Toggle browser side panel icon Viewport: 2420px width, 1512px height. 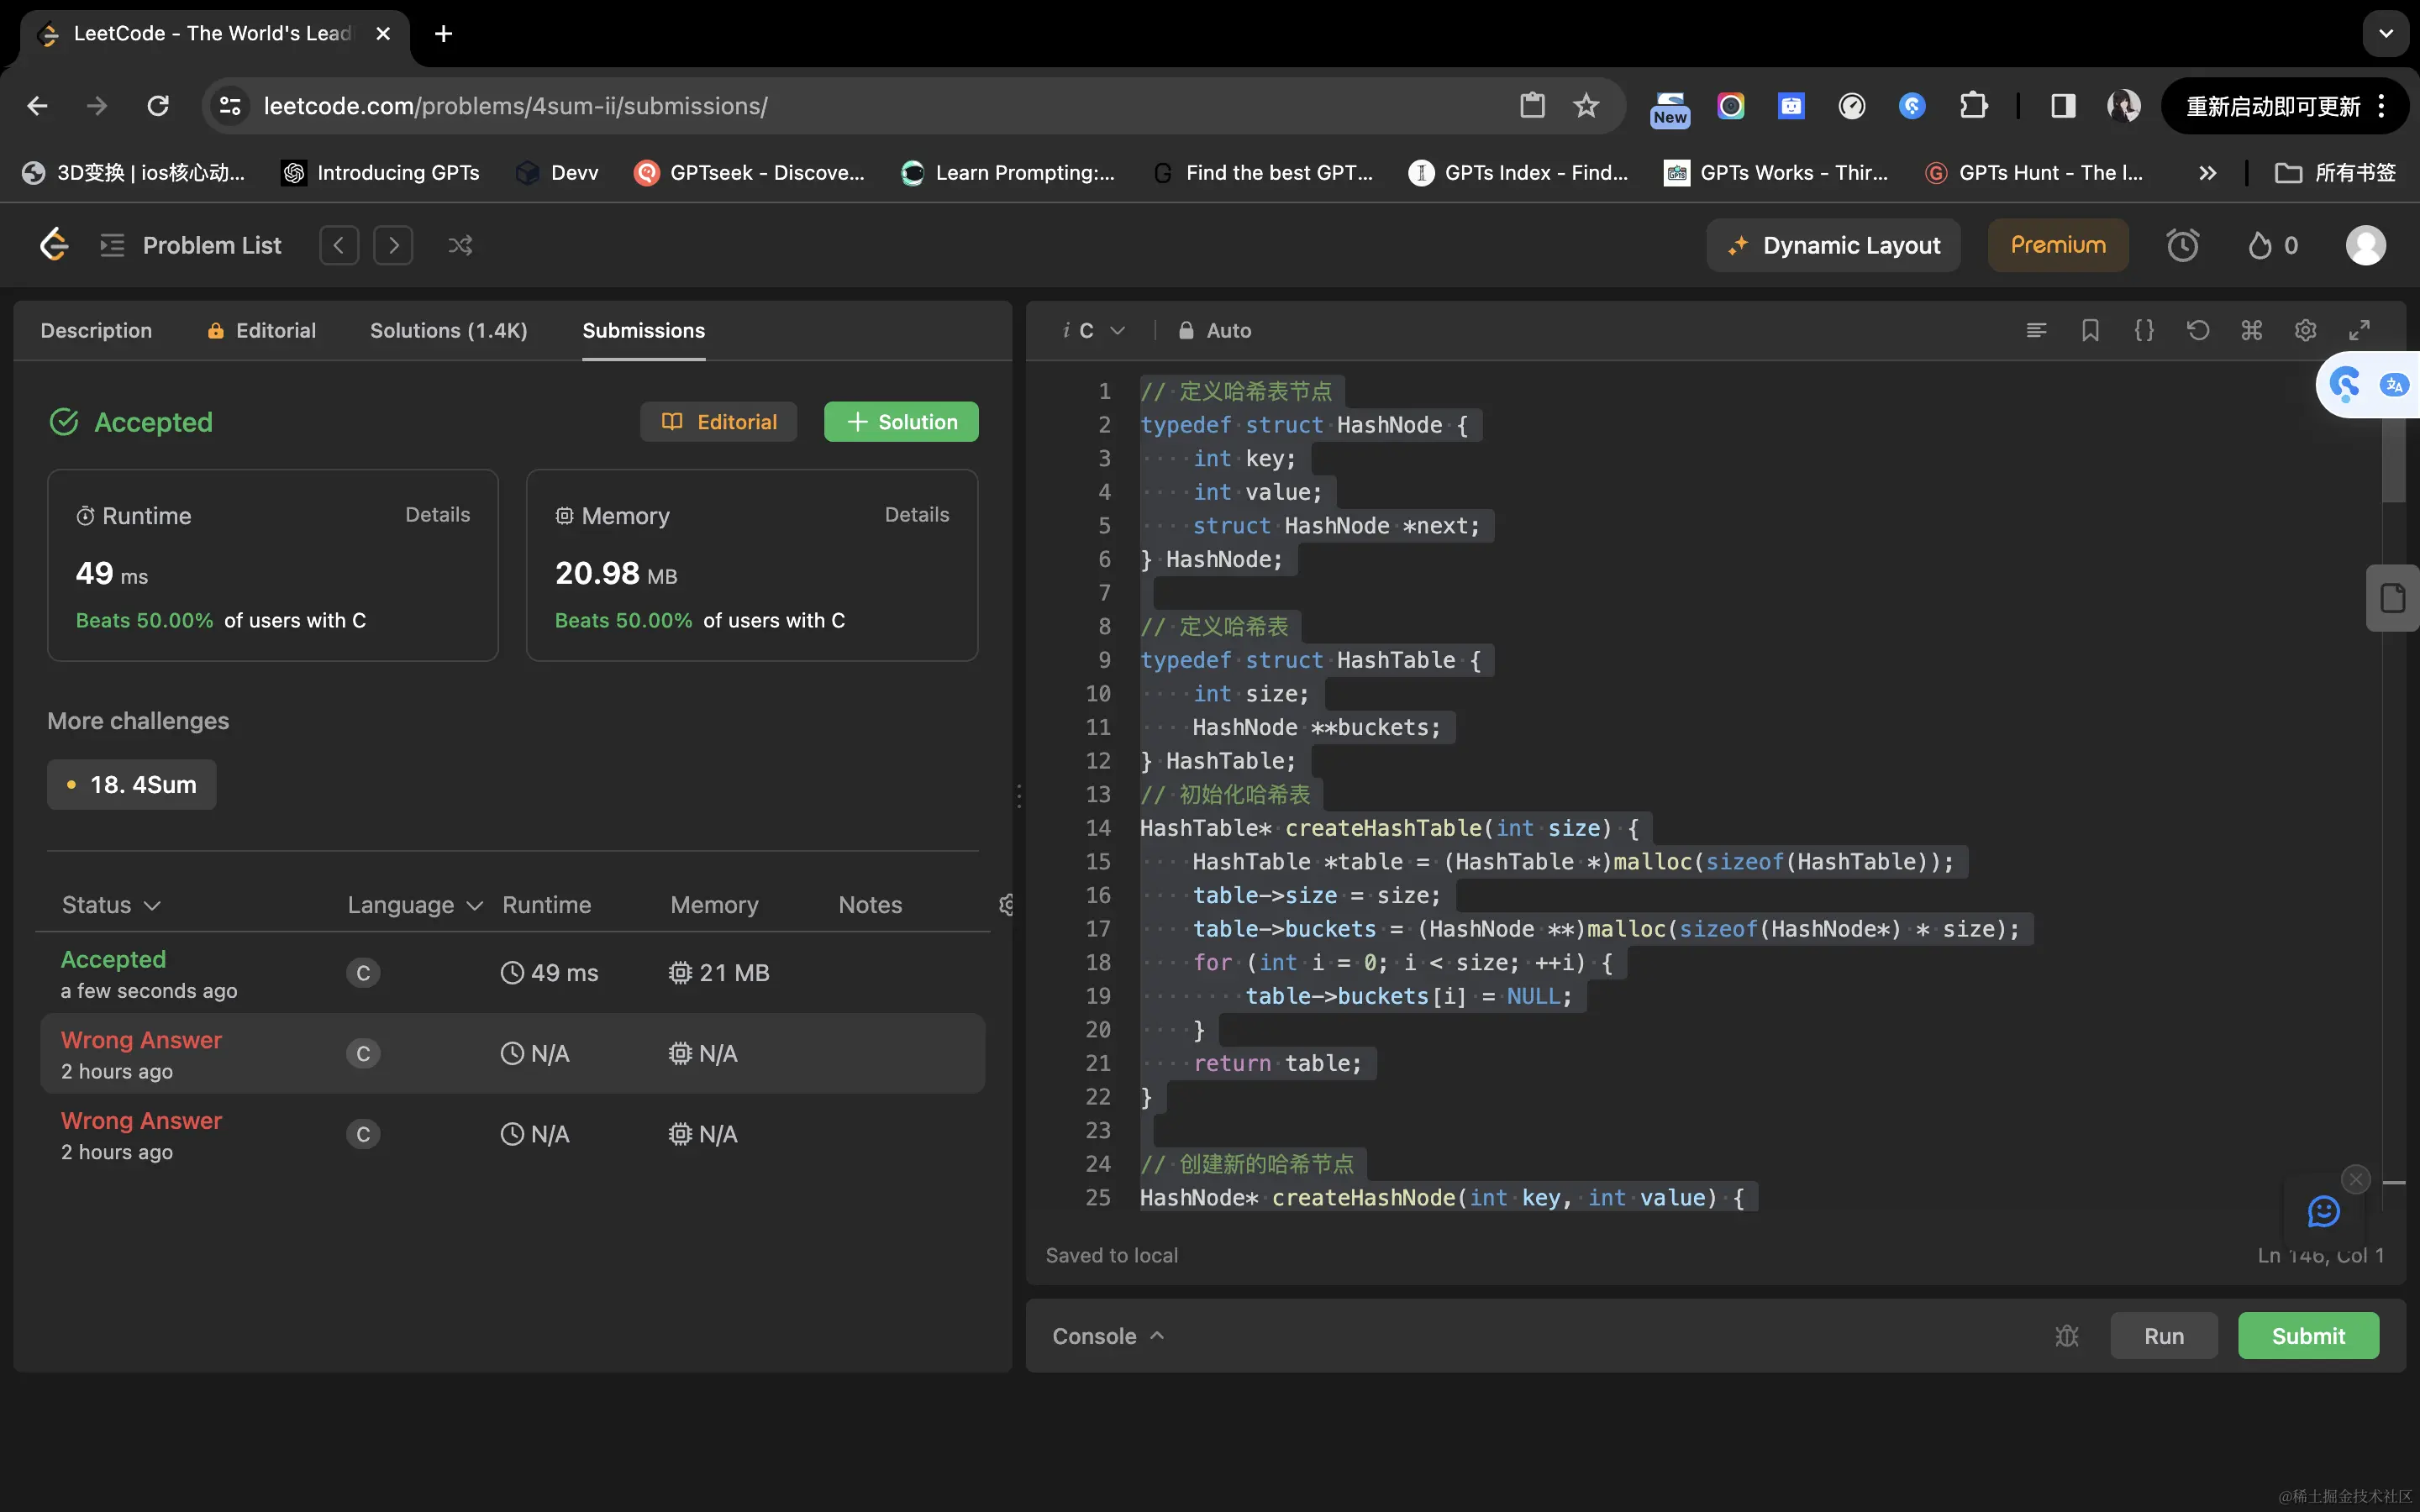(x=2063, y=106)
